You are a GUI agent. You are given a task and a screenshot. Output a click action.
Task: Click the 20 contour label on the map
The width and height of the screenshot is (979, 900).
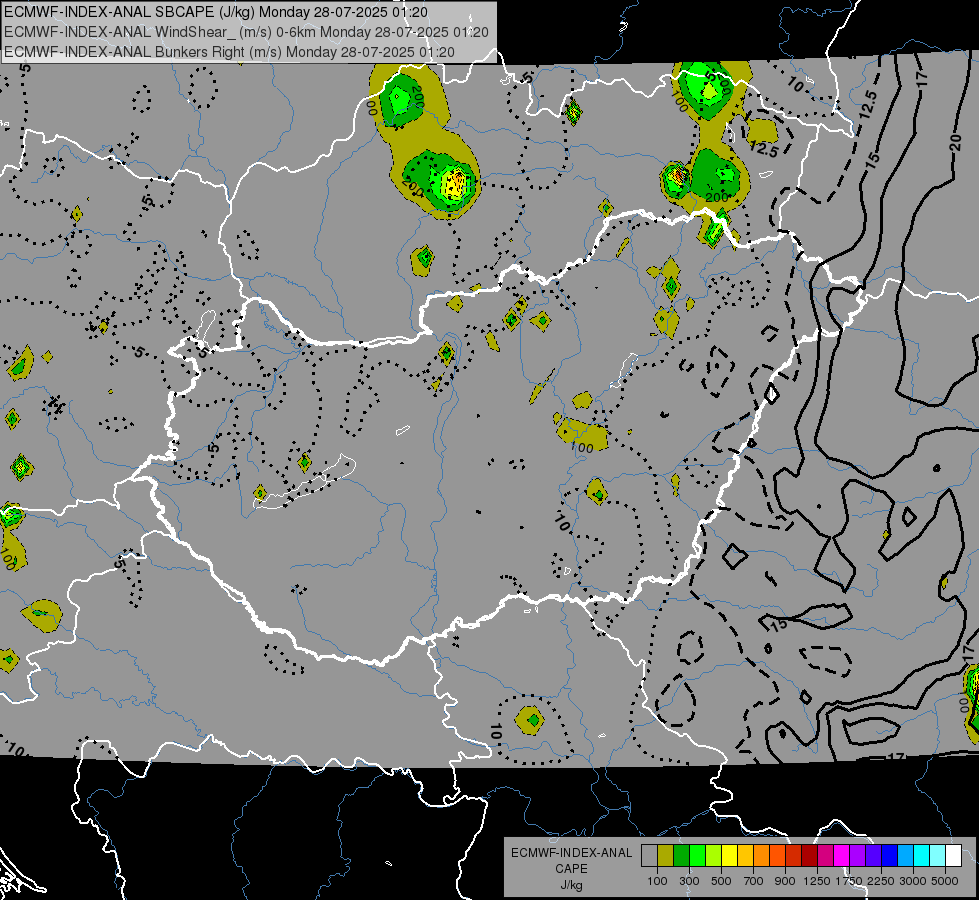click(955, 143)
